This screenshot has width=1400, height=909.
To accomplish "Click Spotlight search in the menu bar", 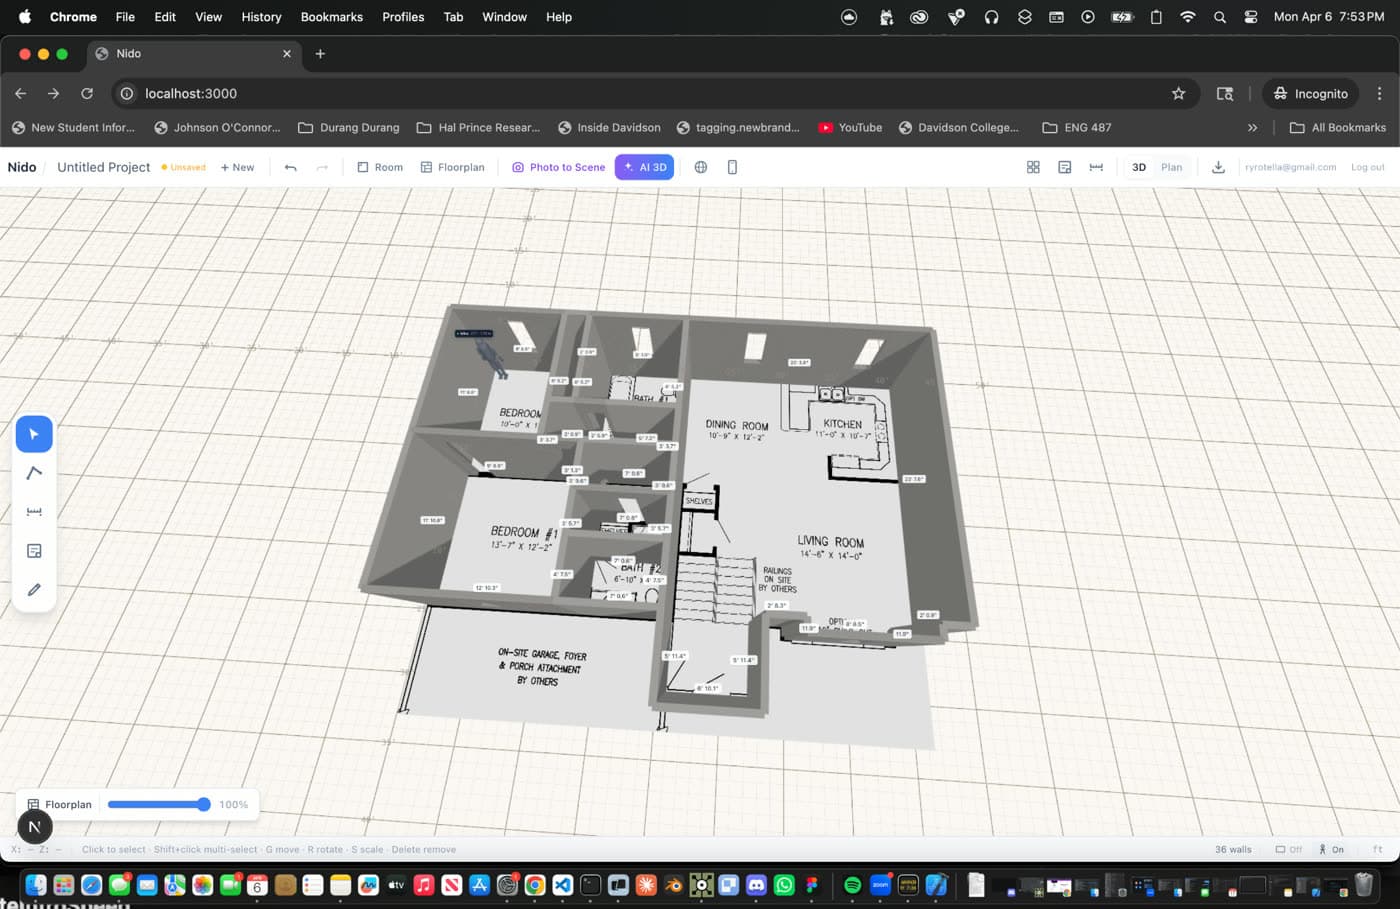I will pos(1219,17).
